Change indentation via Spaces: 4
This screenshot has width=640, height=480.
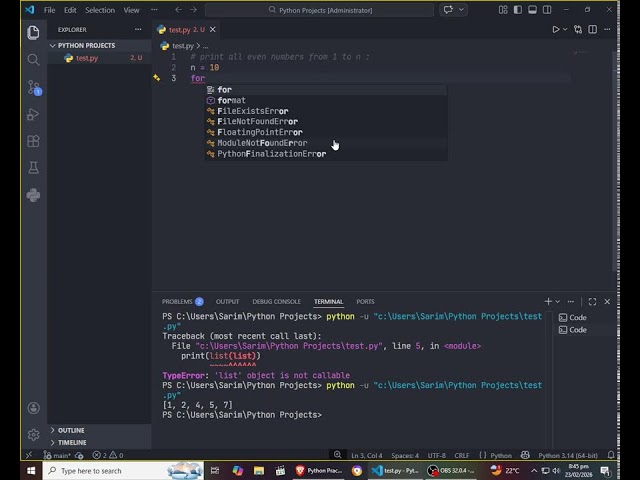(405, 456)
